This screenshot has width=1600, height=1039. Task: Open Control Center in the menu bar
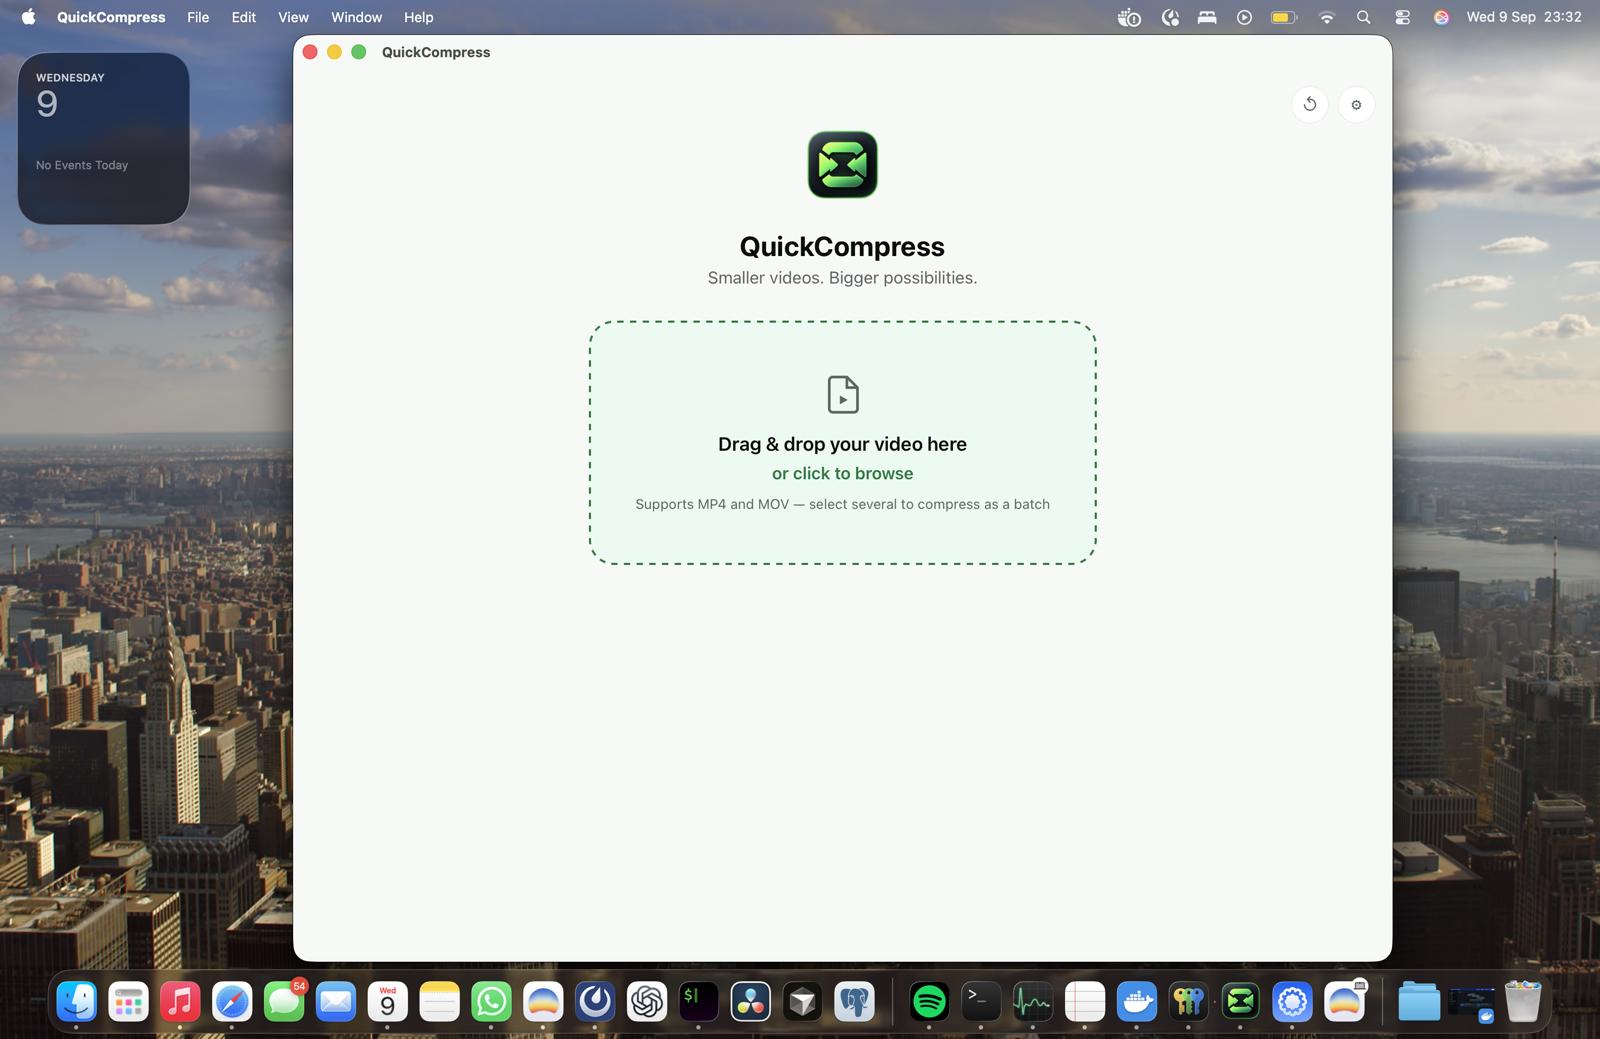click(1402, 17)
